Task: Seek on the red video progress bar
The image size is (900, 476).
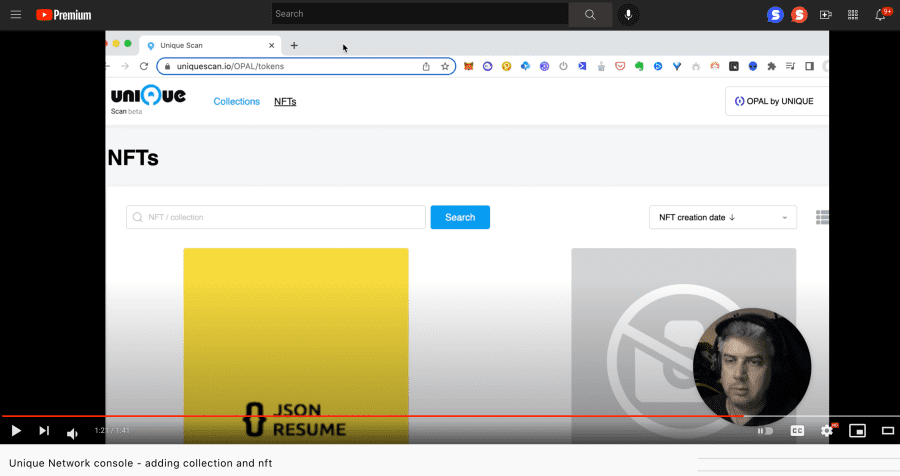Action: pyautogui.click(x=372, y=416)
